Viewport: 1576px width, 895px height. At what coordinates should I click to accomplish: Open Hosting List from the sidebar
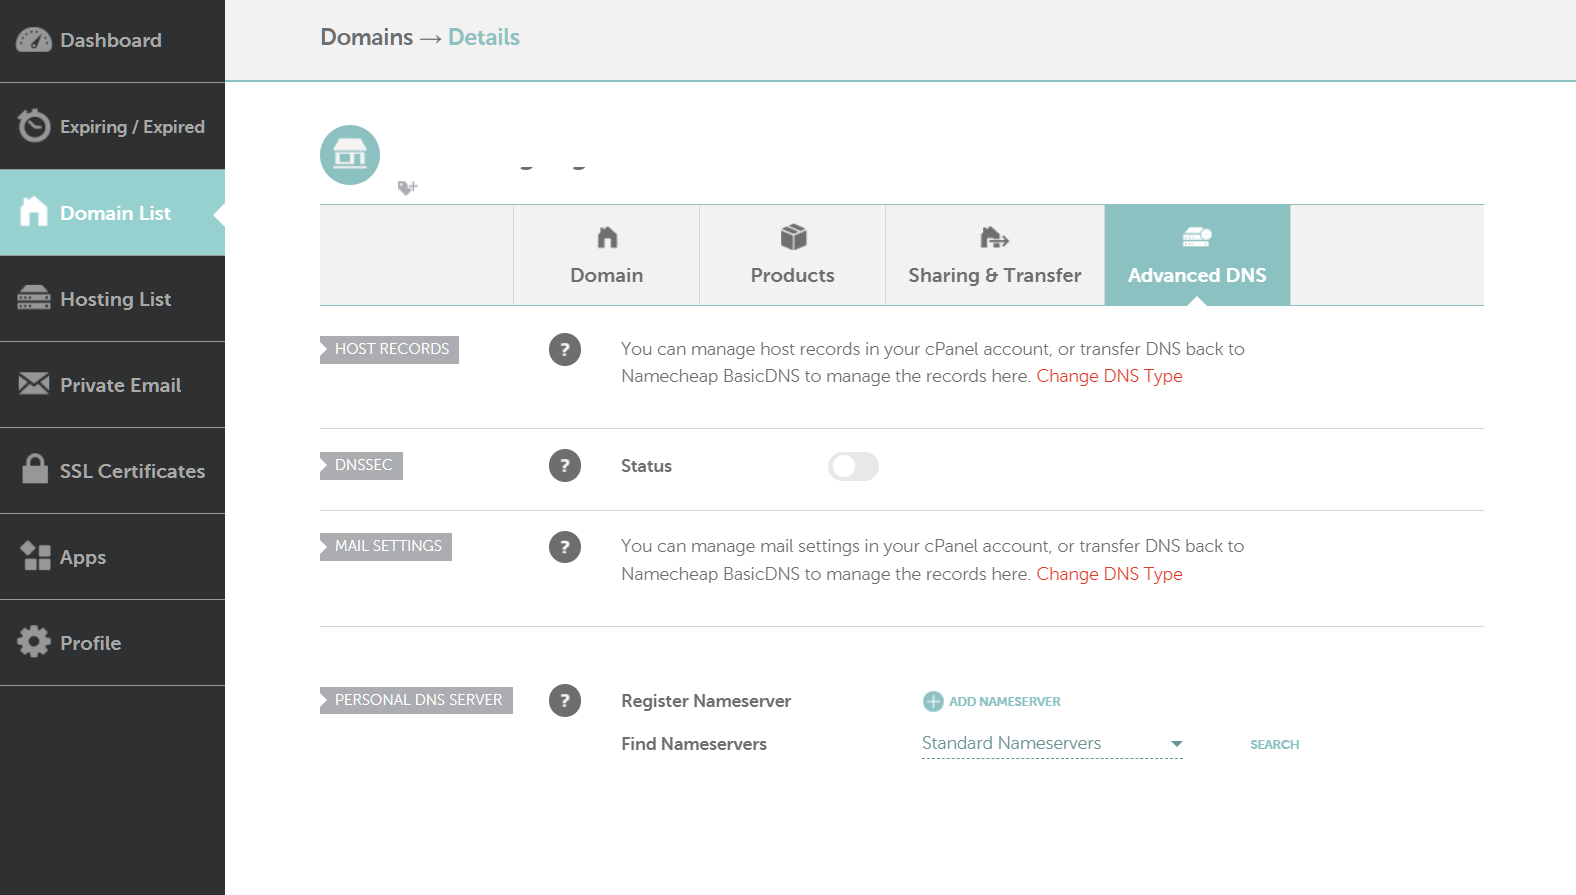pyautogui.click(x=114, y=299)
